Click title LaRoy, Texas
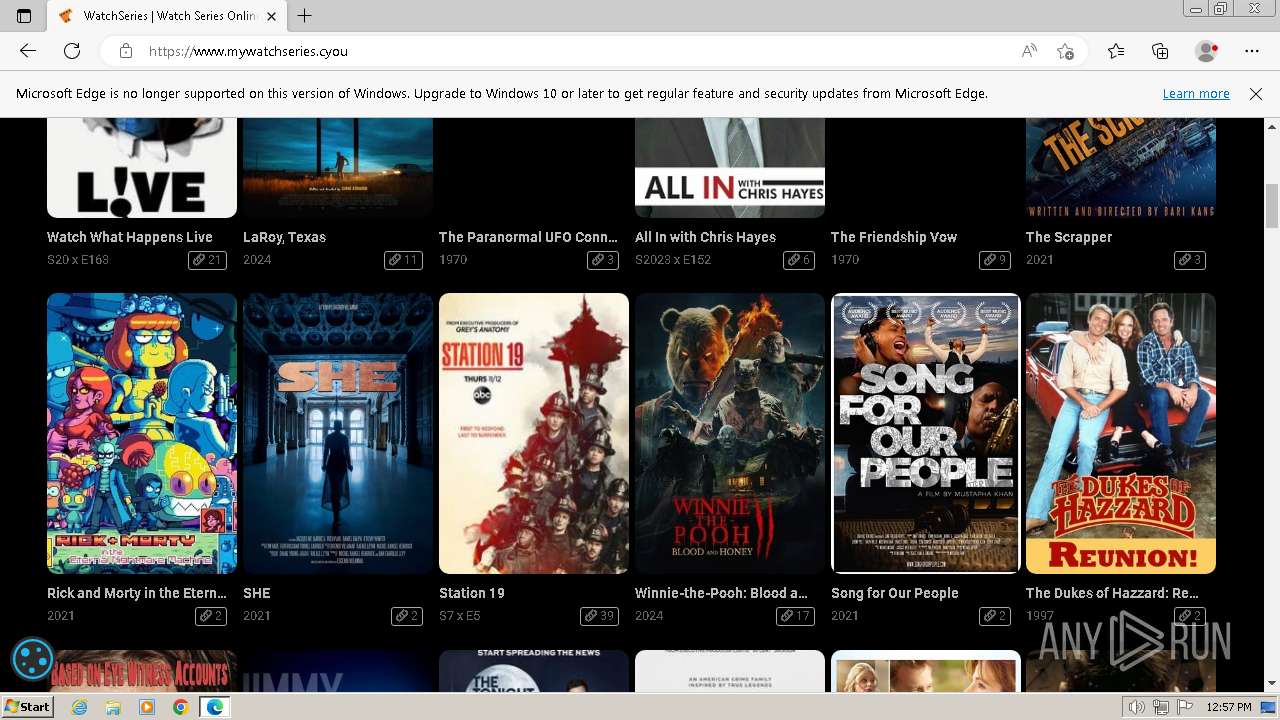This screenshot has width=1280, height=720. click(x=284, y=237)
